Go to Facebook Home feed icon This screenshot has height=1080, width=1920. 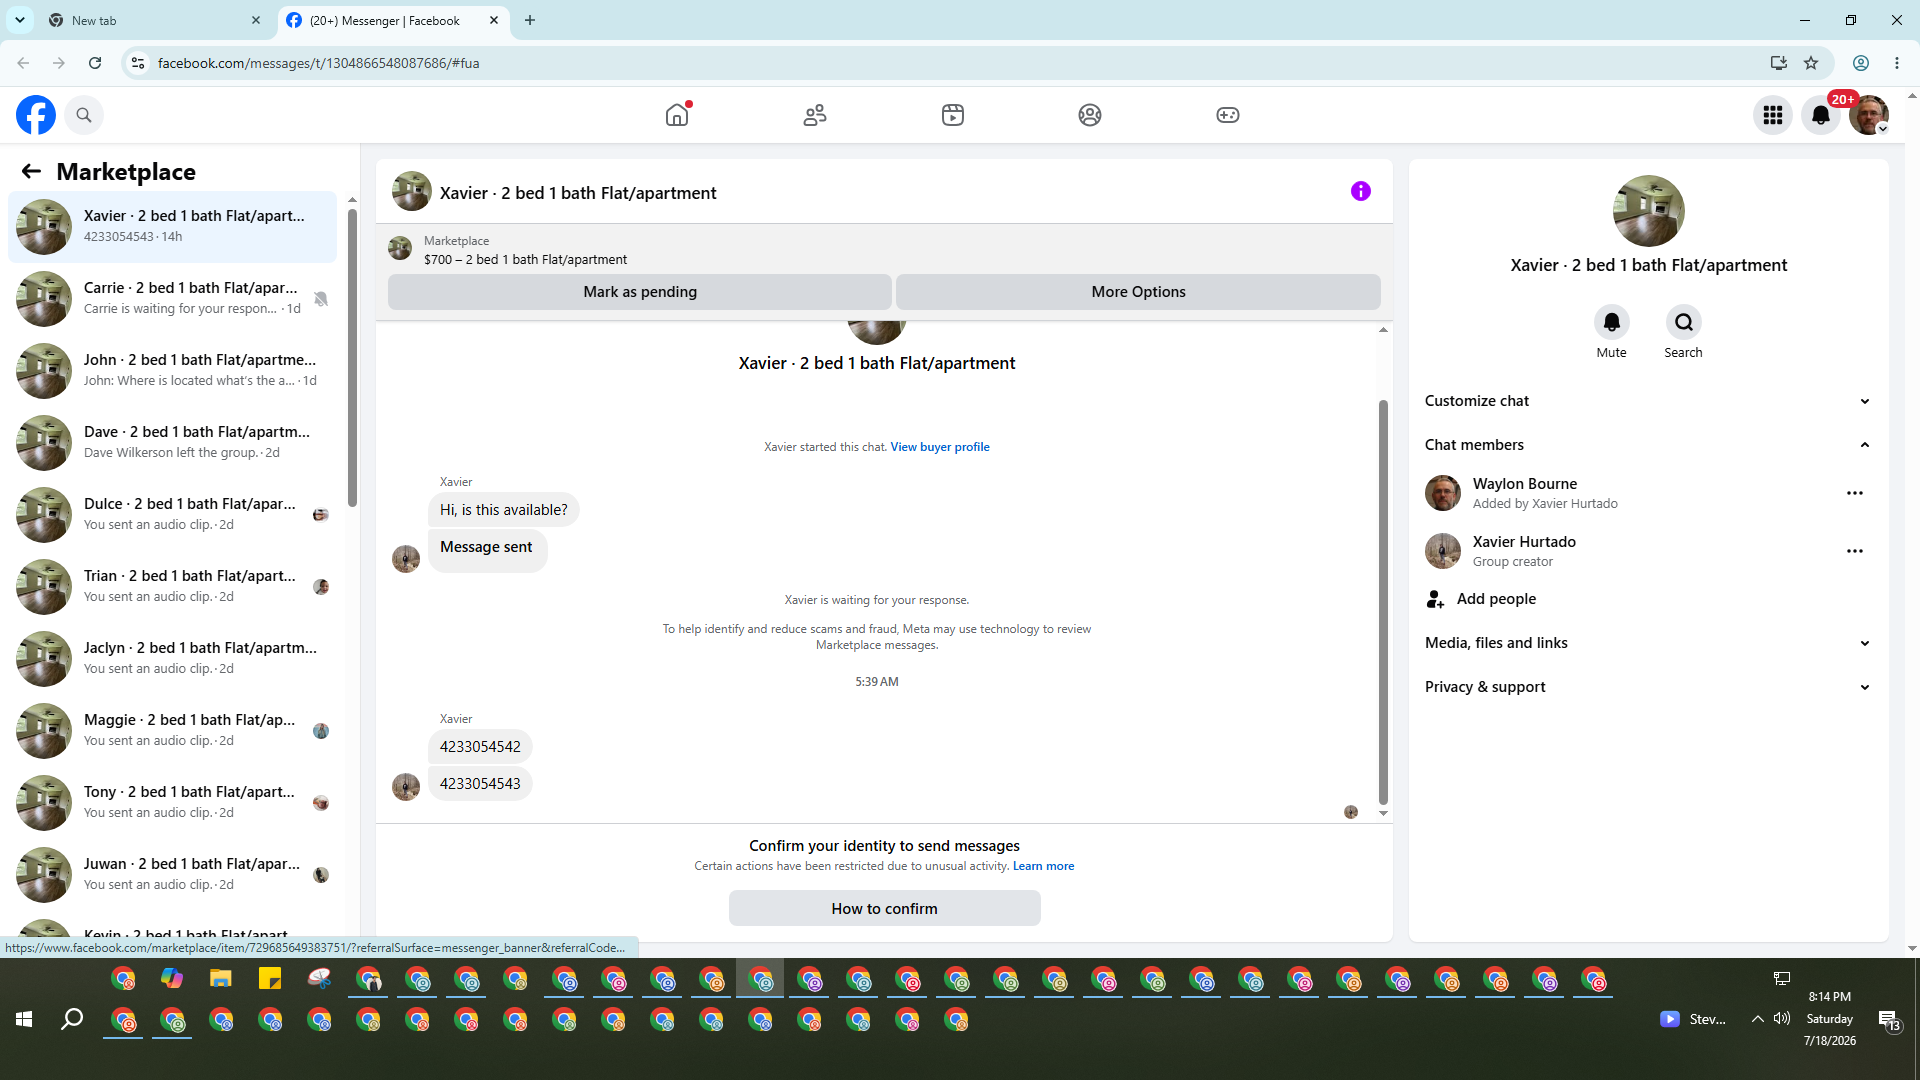pyautogui.click(x=677, y=115)
